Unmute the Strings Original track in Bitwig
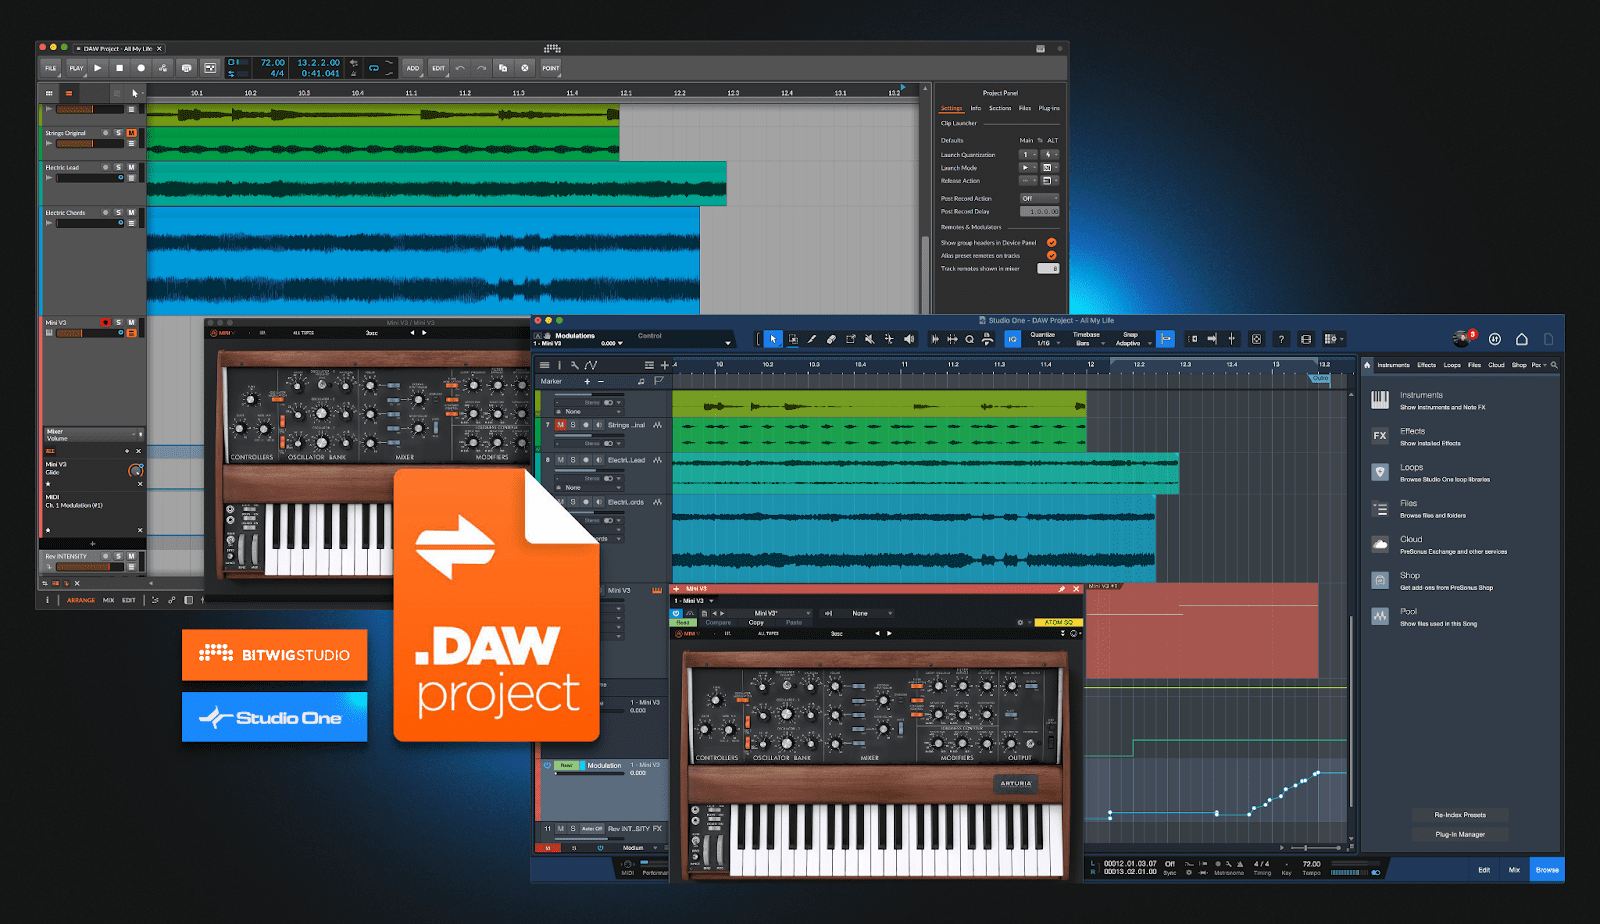The image size is (1600, 924). (131, 133)
